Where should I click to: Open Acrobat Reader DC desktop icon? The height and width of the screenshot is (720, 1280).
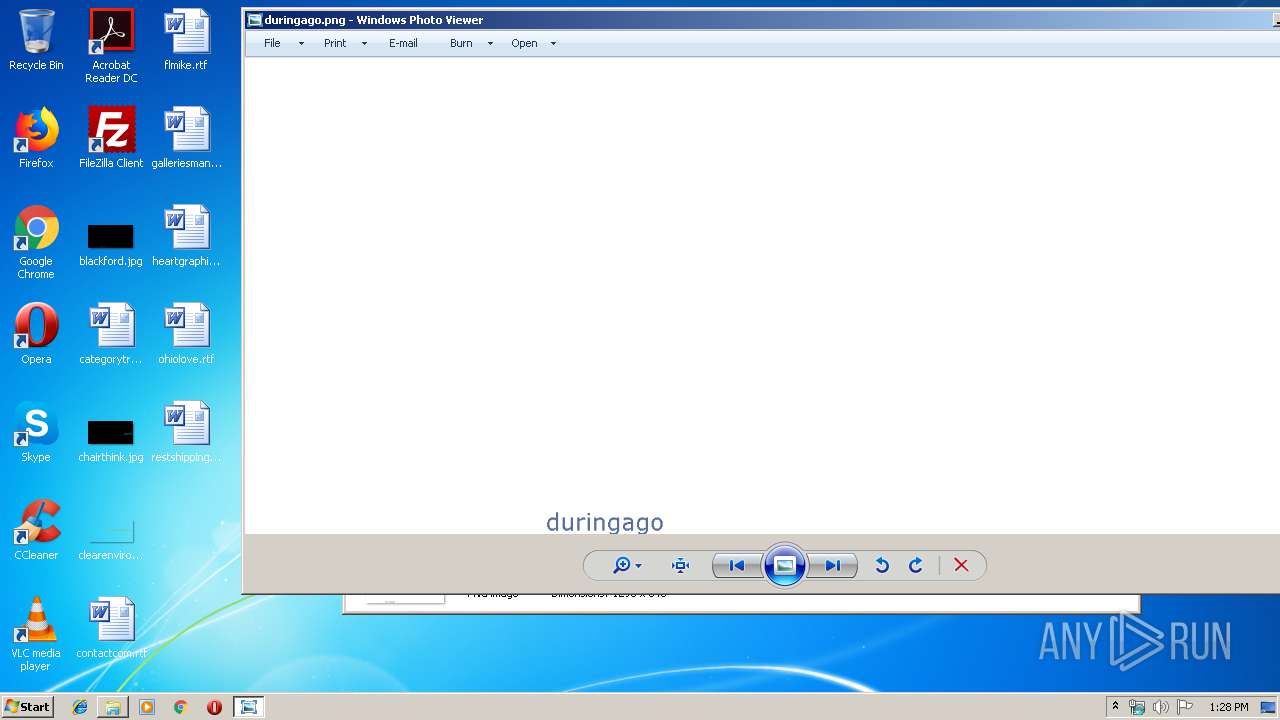(111, 46)
